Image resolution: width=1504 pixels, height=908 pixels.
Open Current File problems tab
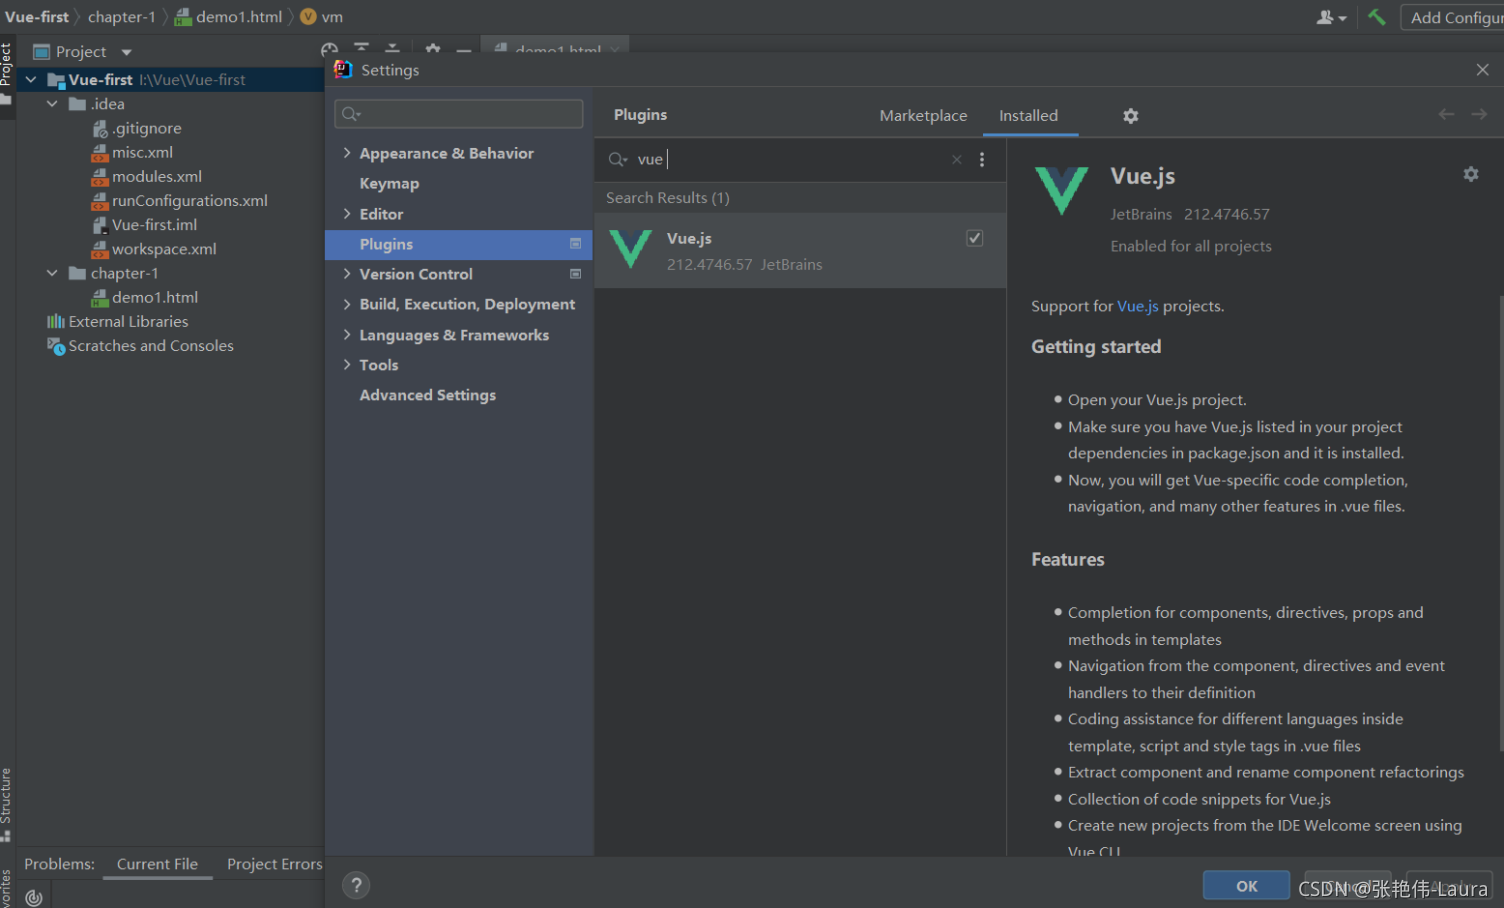[157, 864]
